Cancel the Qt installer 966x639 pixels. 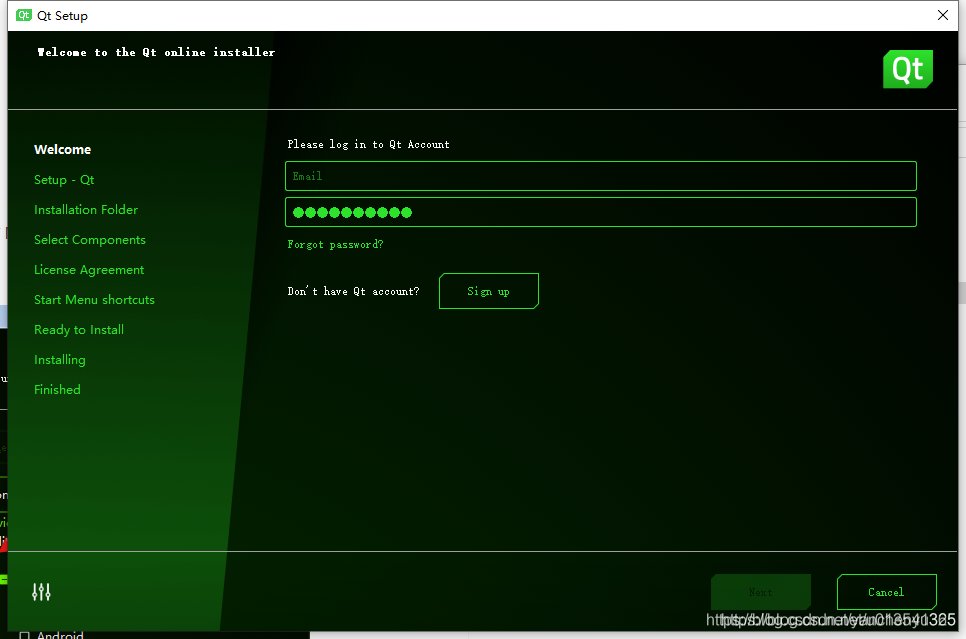[887, 592]
